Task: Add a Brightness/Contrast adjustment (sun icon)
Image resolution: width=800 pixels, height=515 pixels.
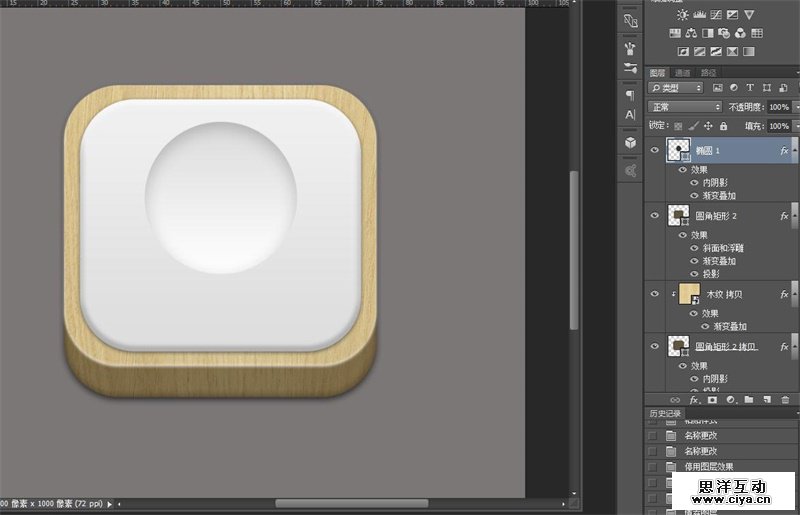Action: click(683, 15)
